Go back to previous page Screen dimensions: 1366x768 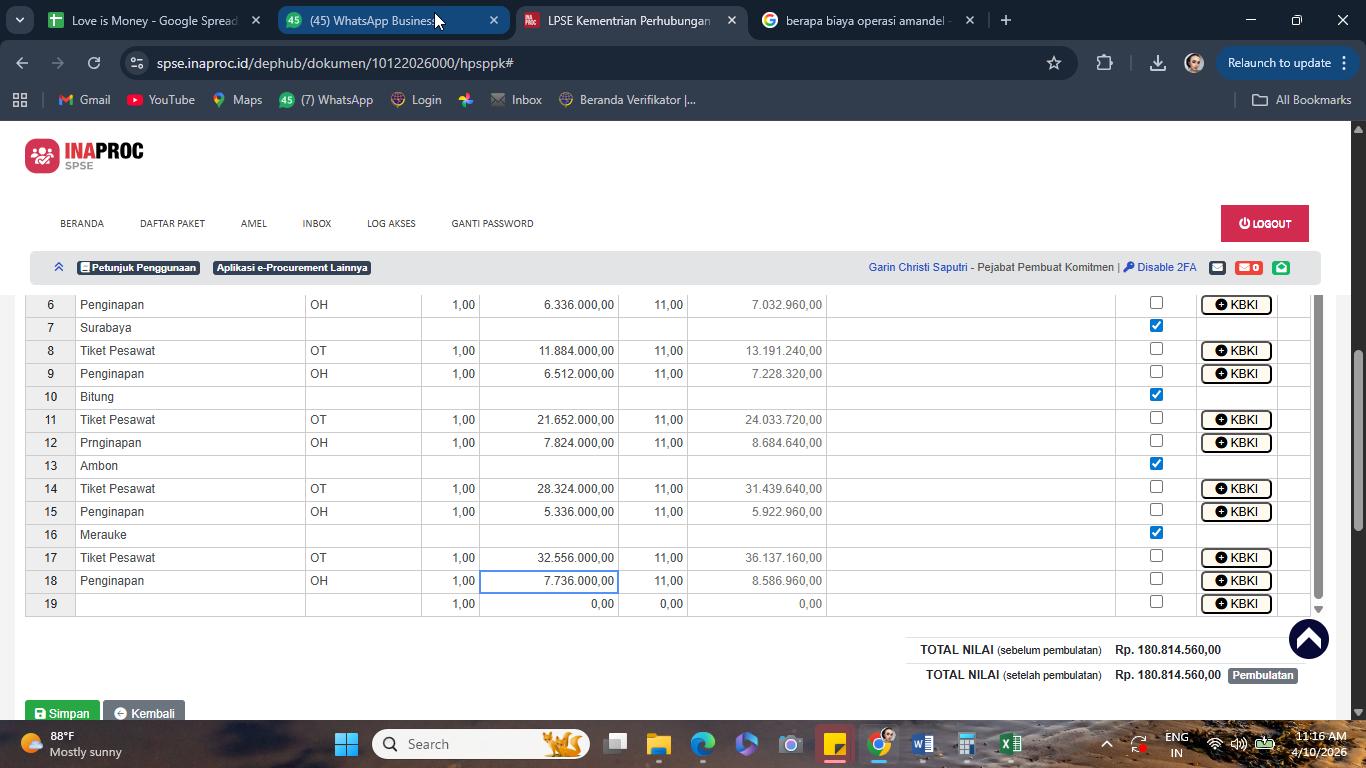click(x=22, y=63)
